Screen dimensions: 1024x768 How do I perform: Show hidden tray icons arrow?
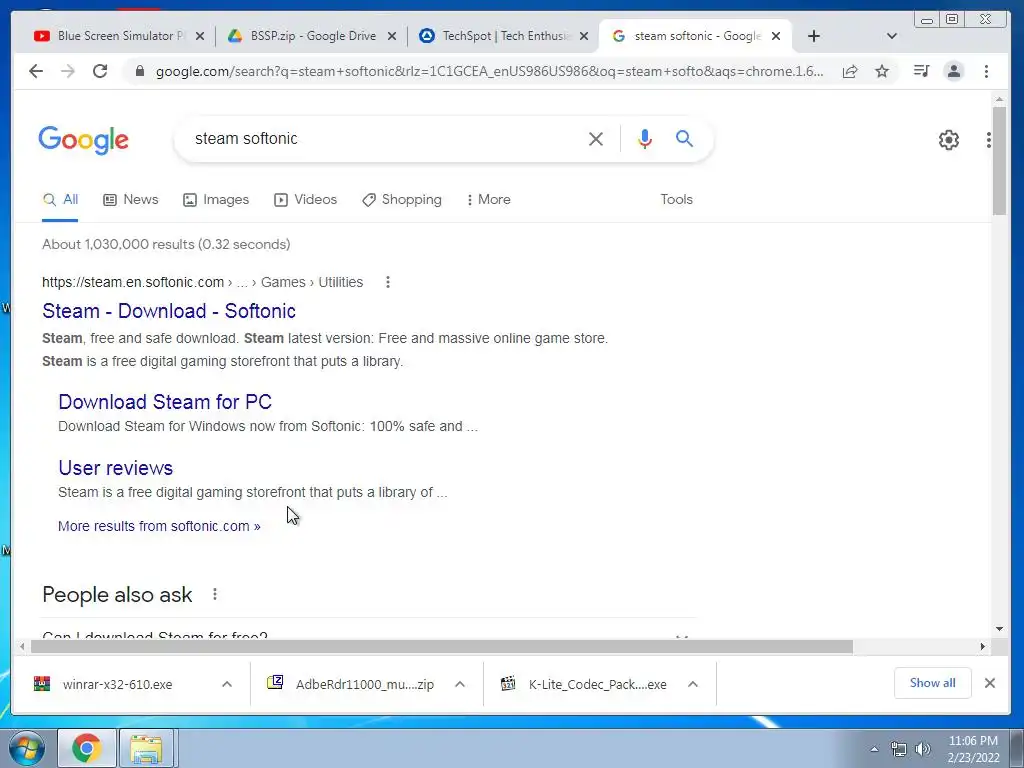click(x=874, y=749)
